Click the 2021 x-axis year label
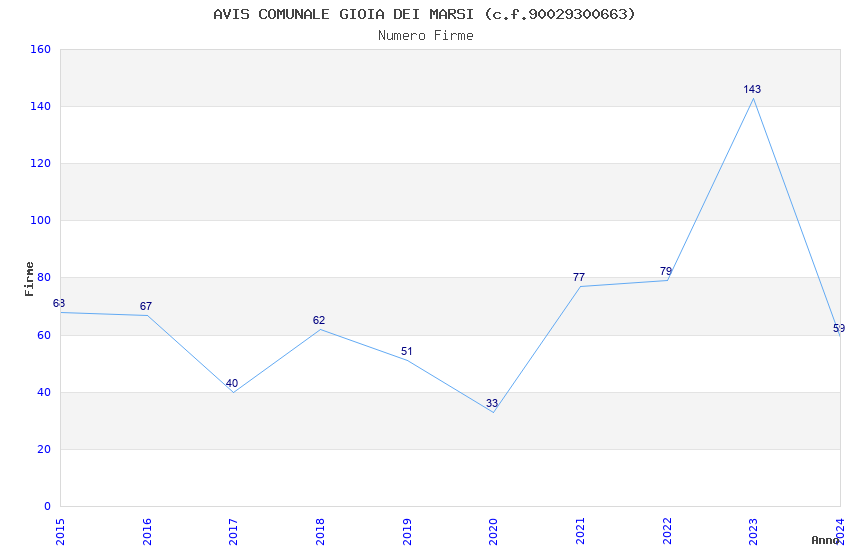The width and height of the screenshot is (850, 550). [x=581, y=530]
